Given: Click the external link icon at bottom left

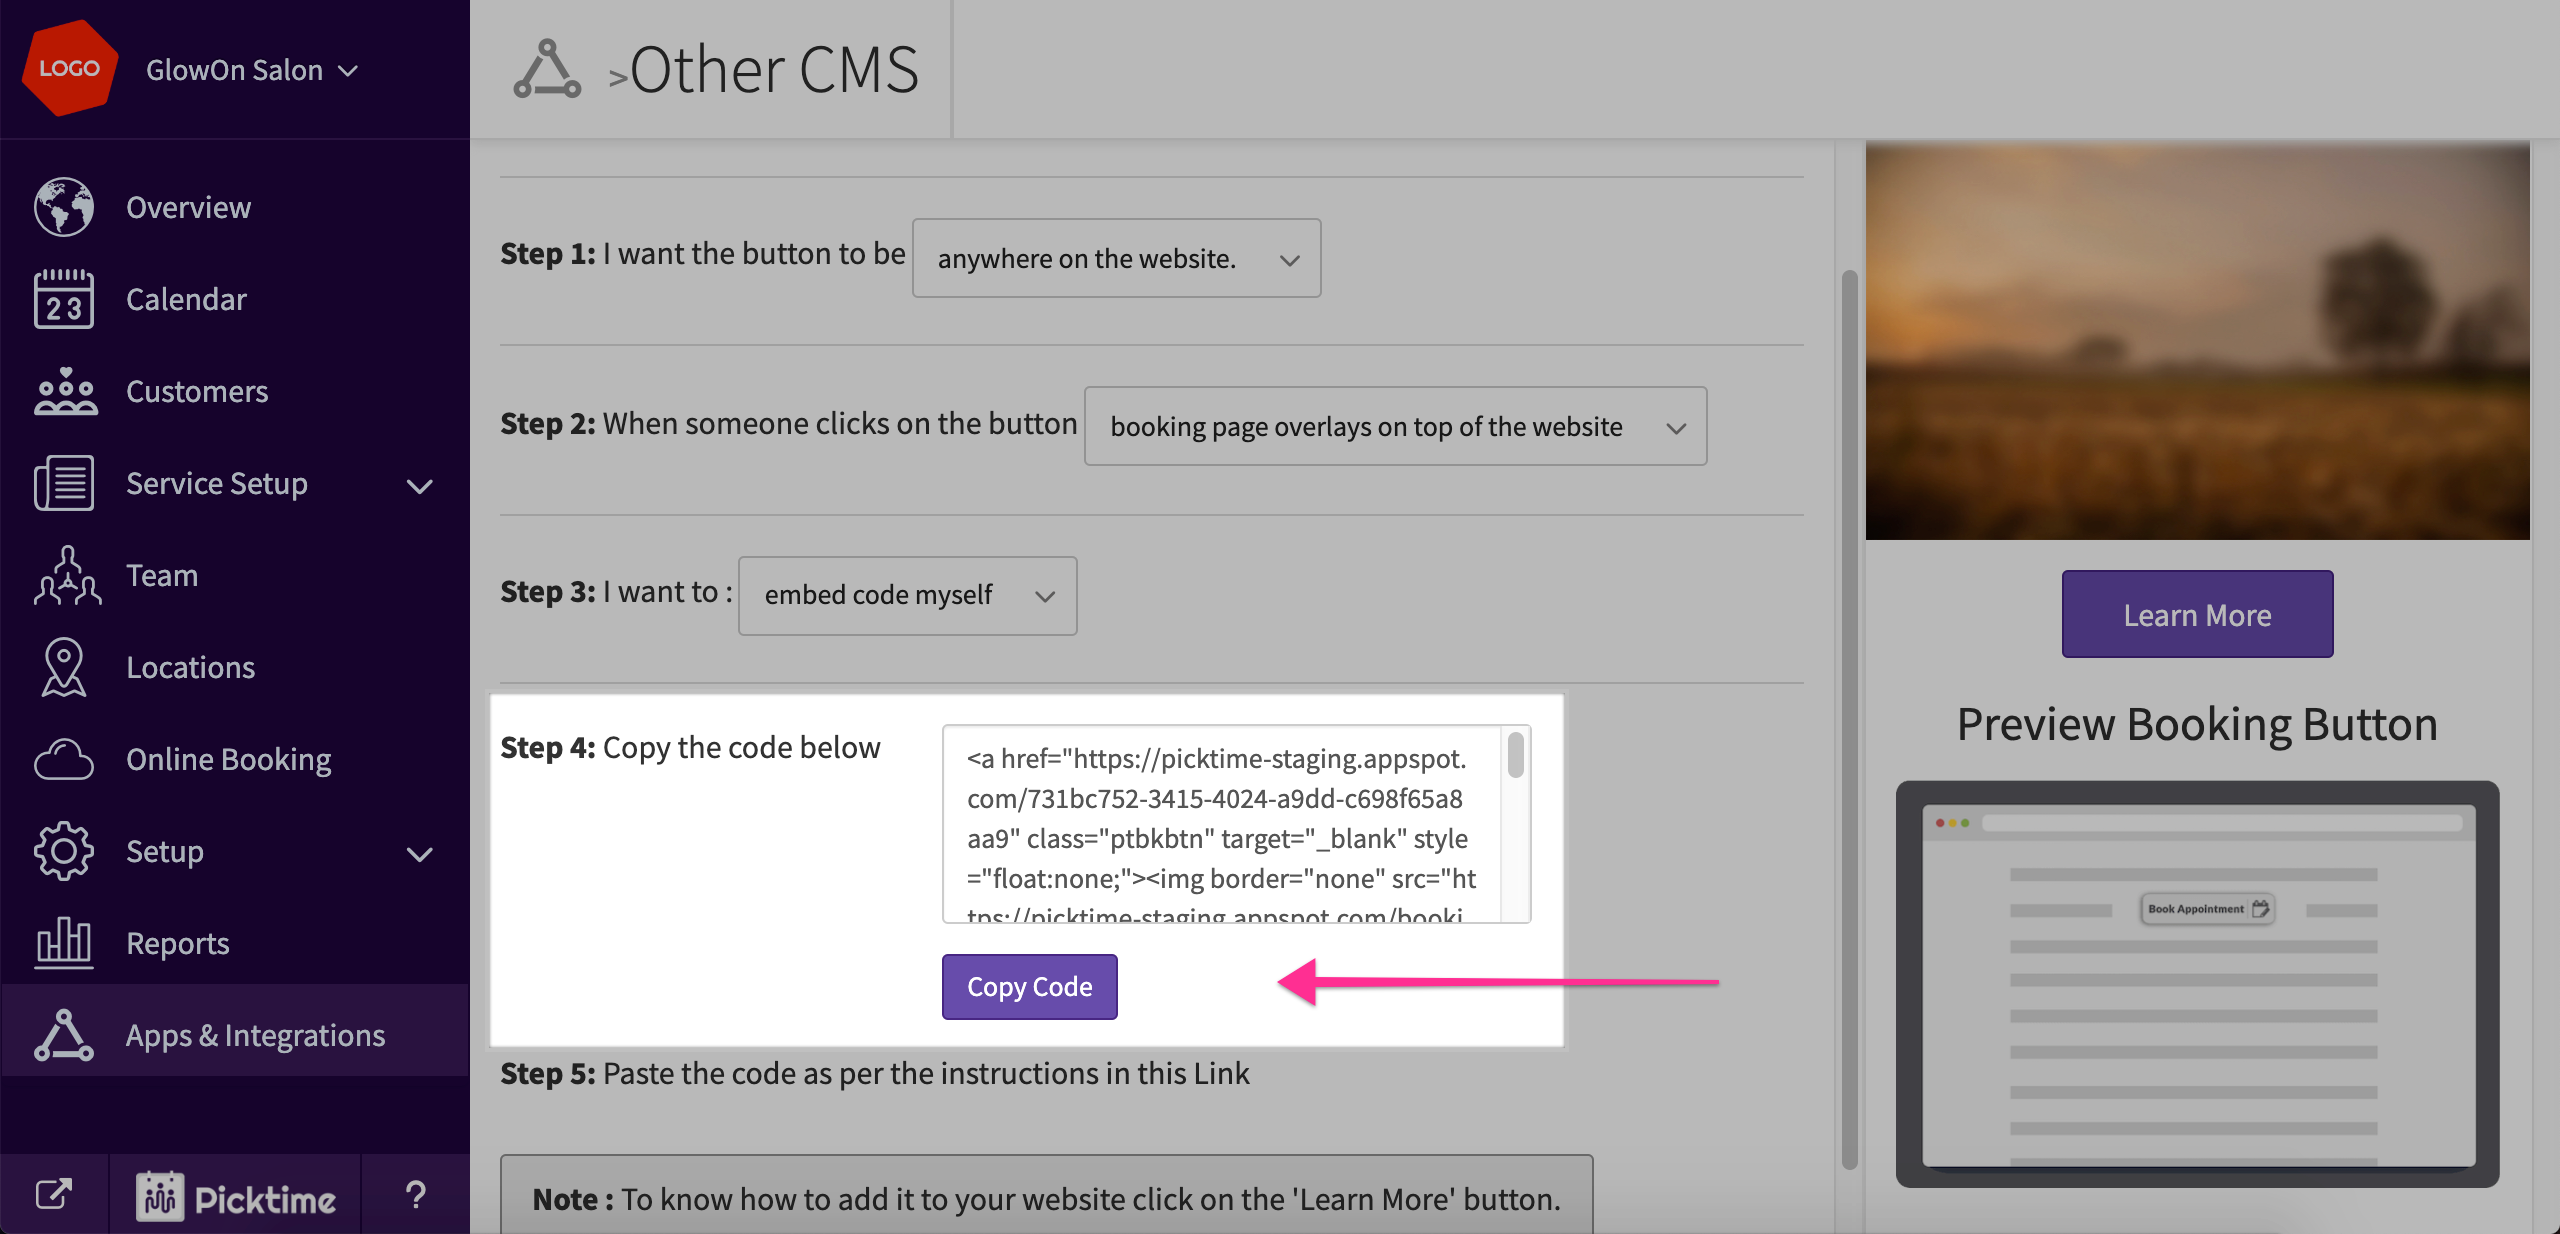Looking at the screenshot, I should click(x=54, y=1194).
